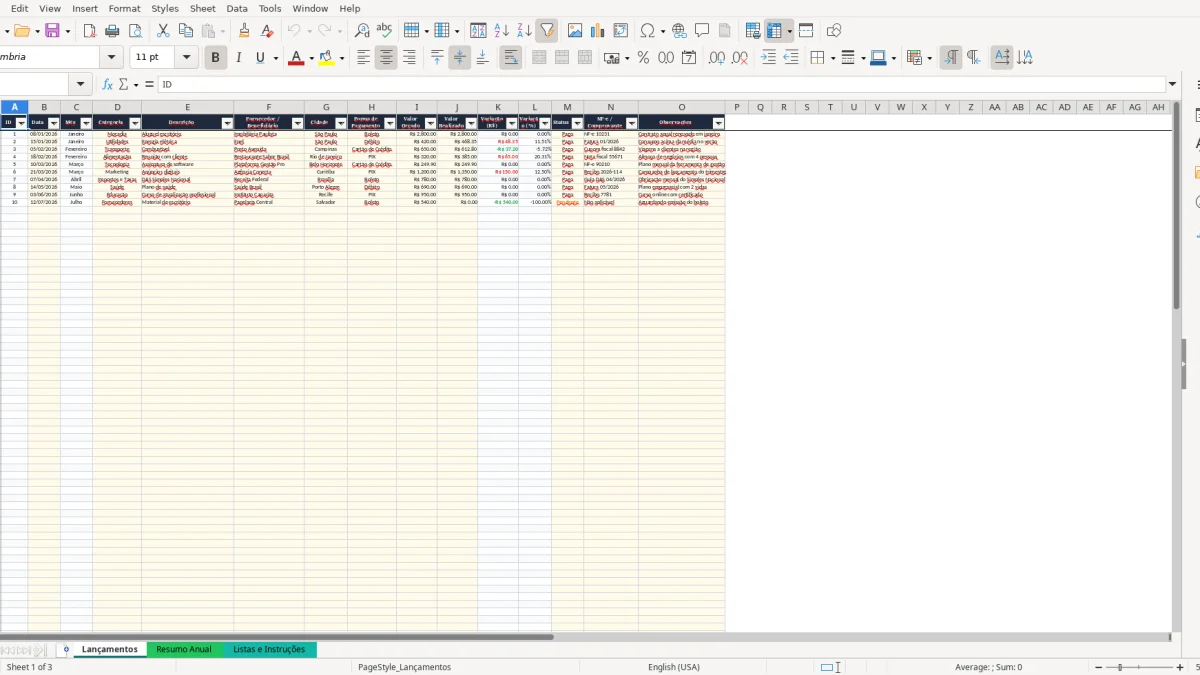Open the Sort dialog icon
Image resolution: width=1200 pixels, height=675 pixels.
[478, 31]
